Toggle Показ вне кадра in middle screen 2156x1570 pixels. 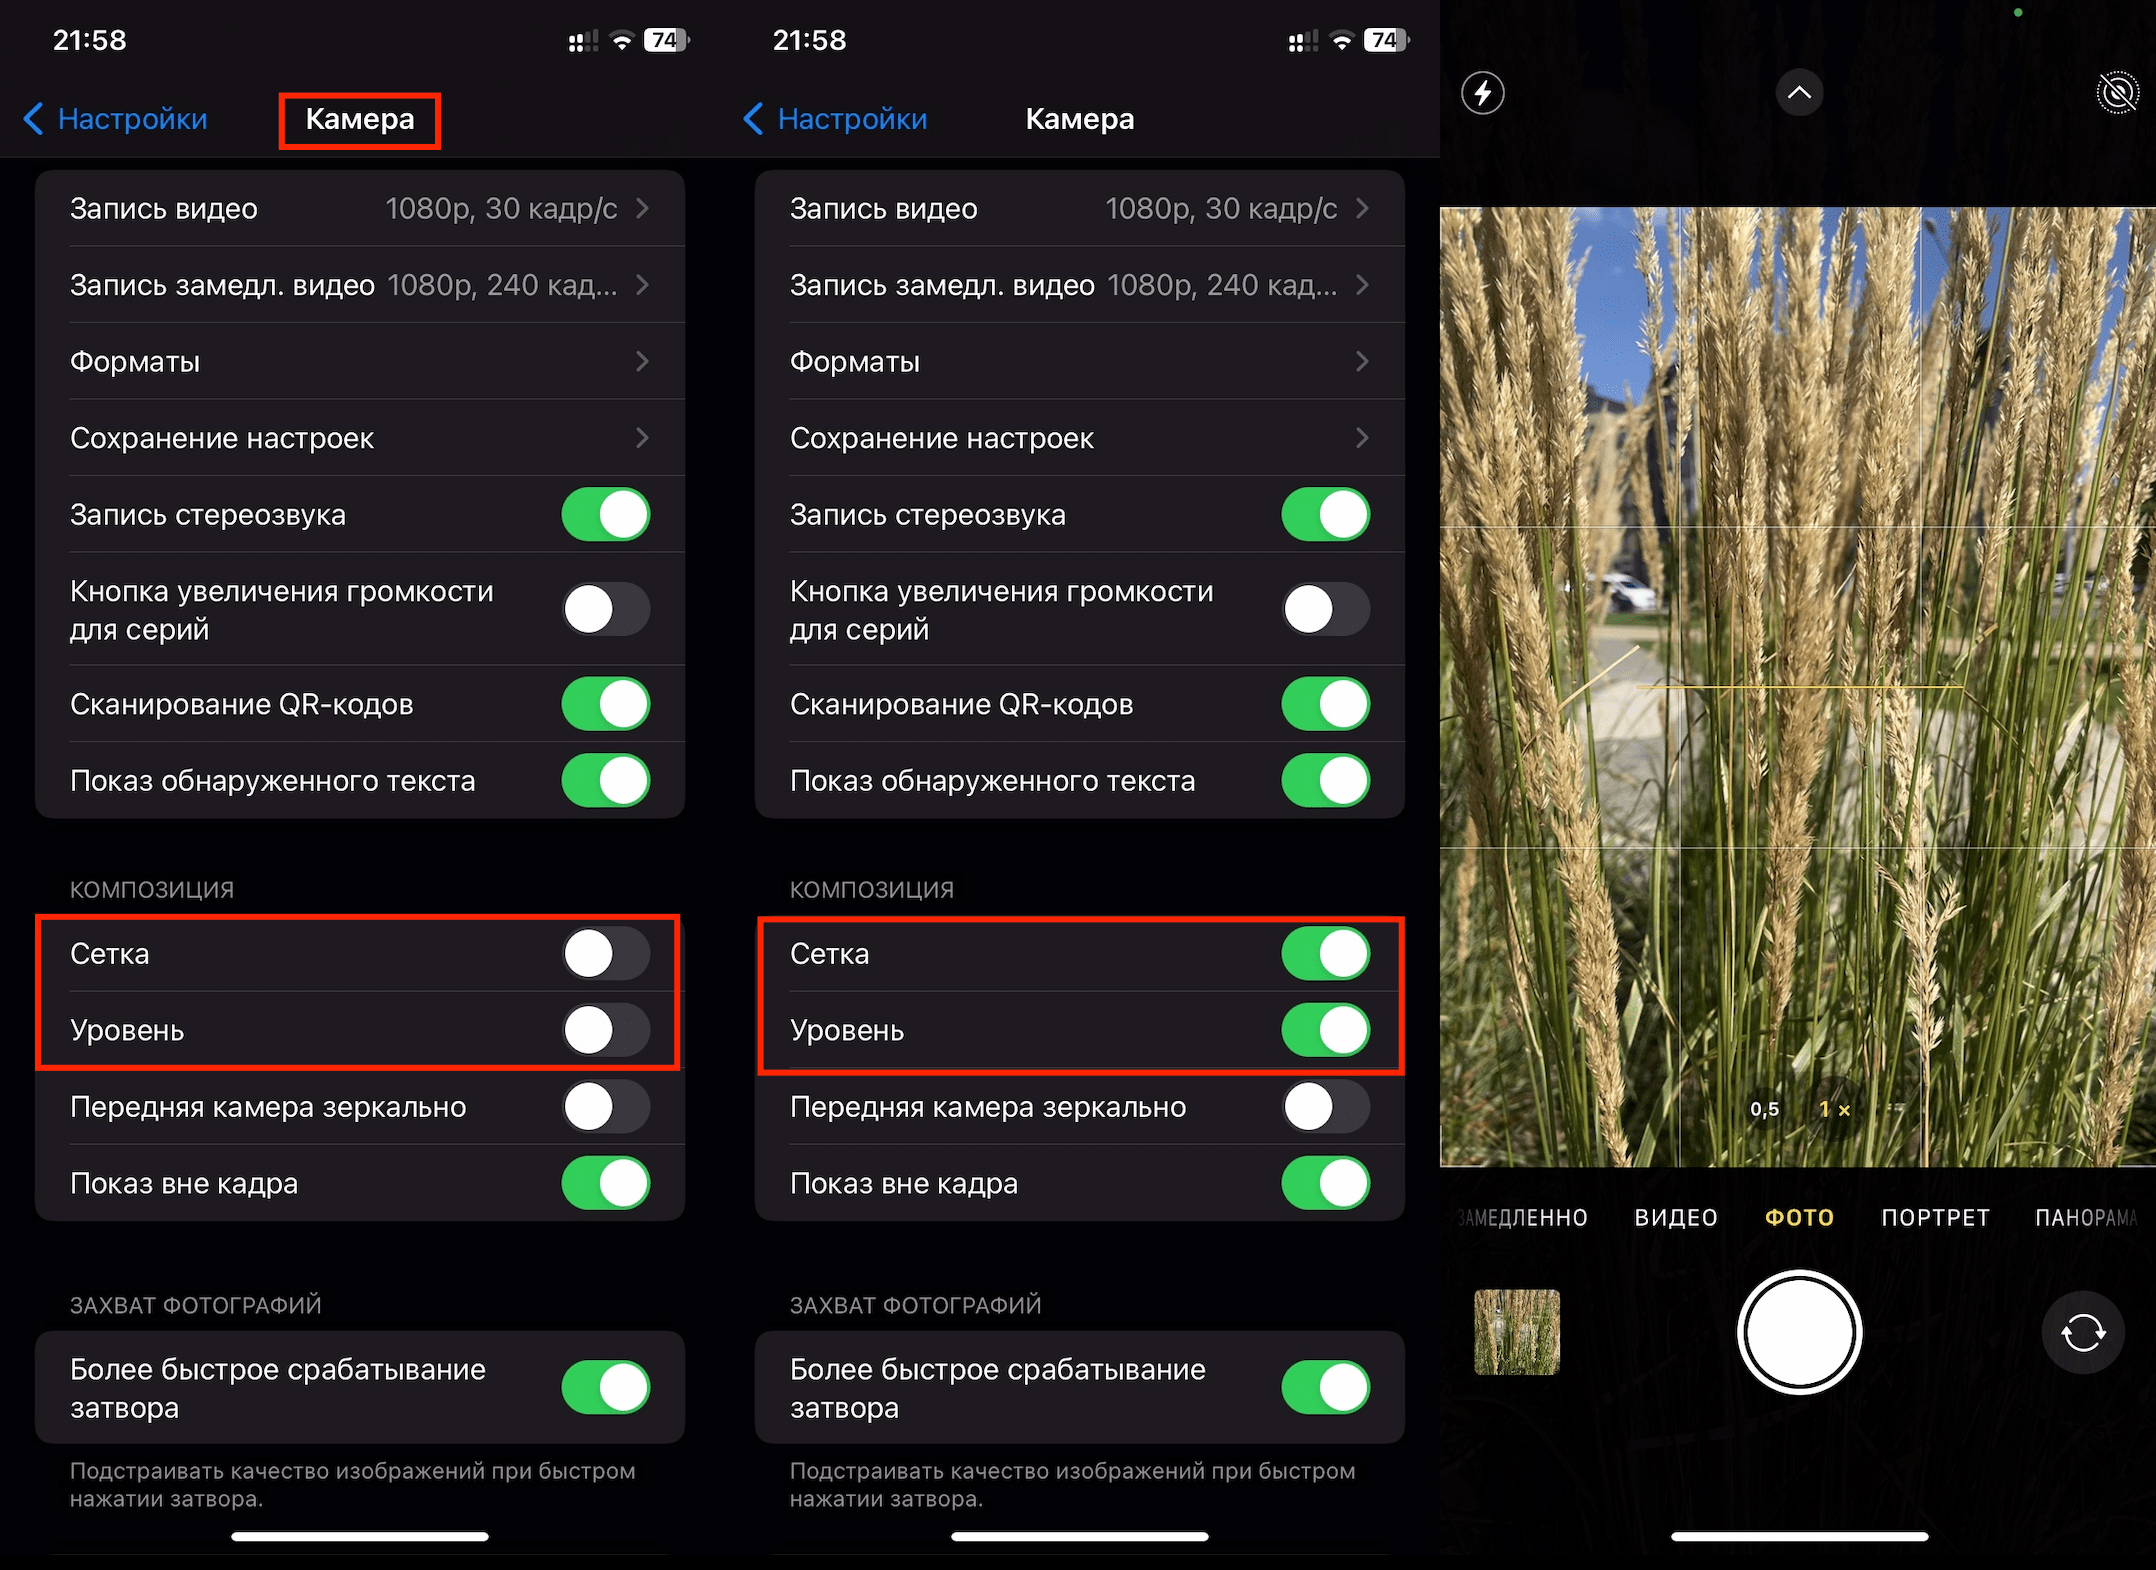click(x=1326, y=1183)
